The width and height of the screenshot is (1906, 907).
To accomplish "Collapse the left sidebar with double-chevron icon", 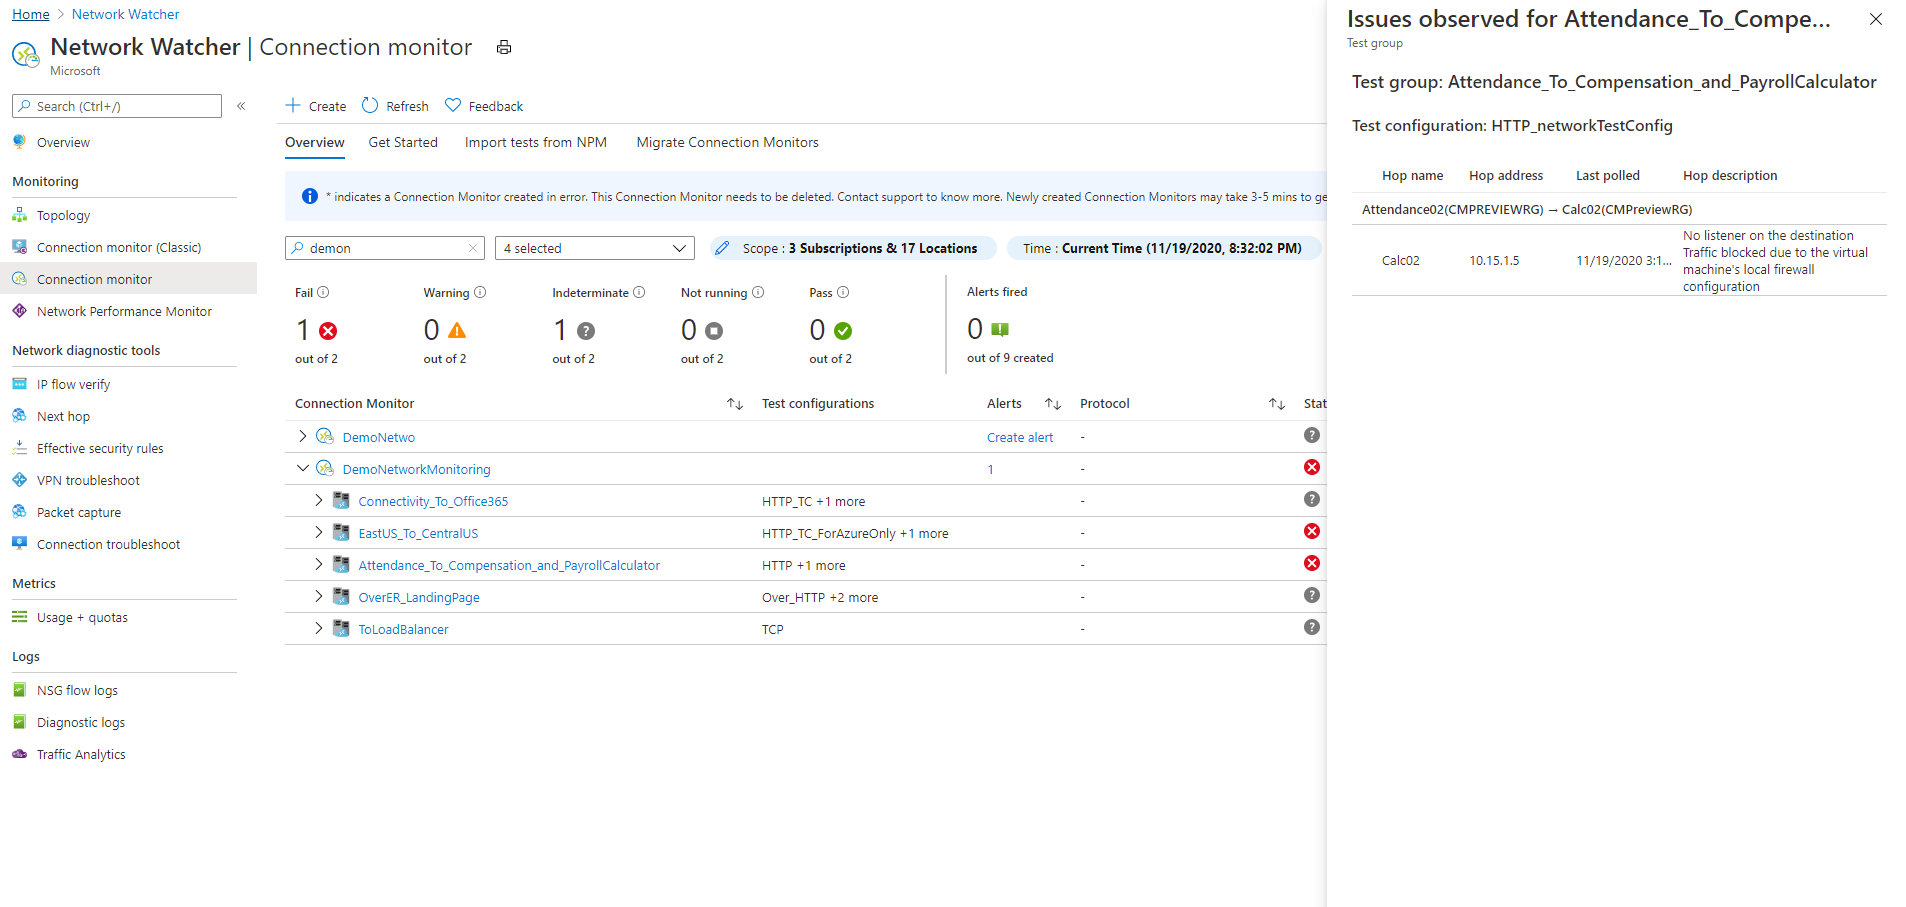I will click(x=241, y=106).
